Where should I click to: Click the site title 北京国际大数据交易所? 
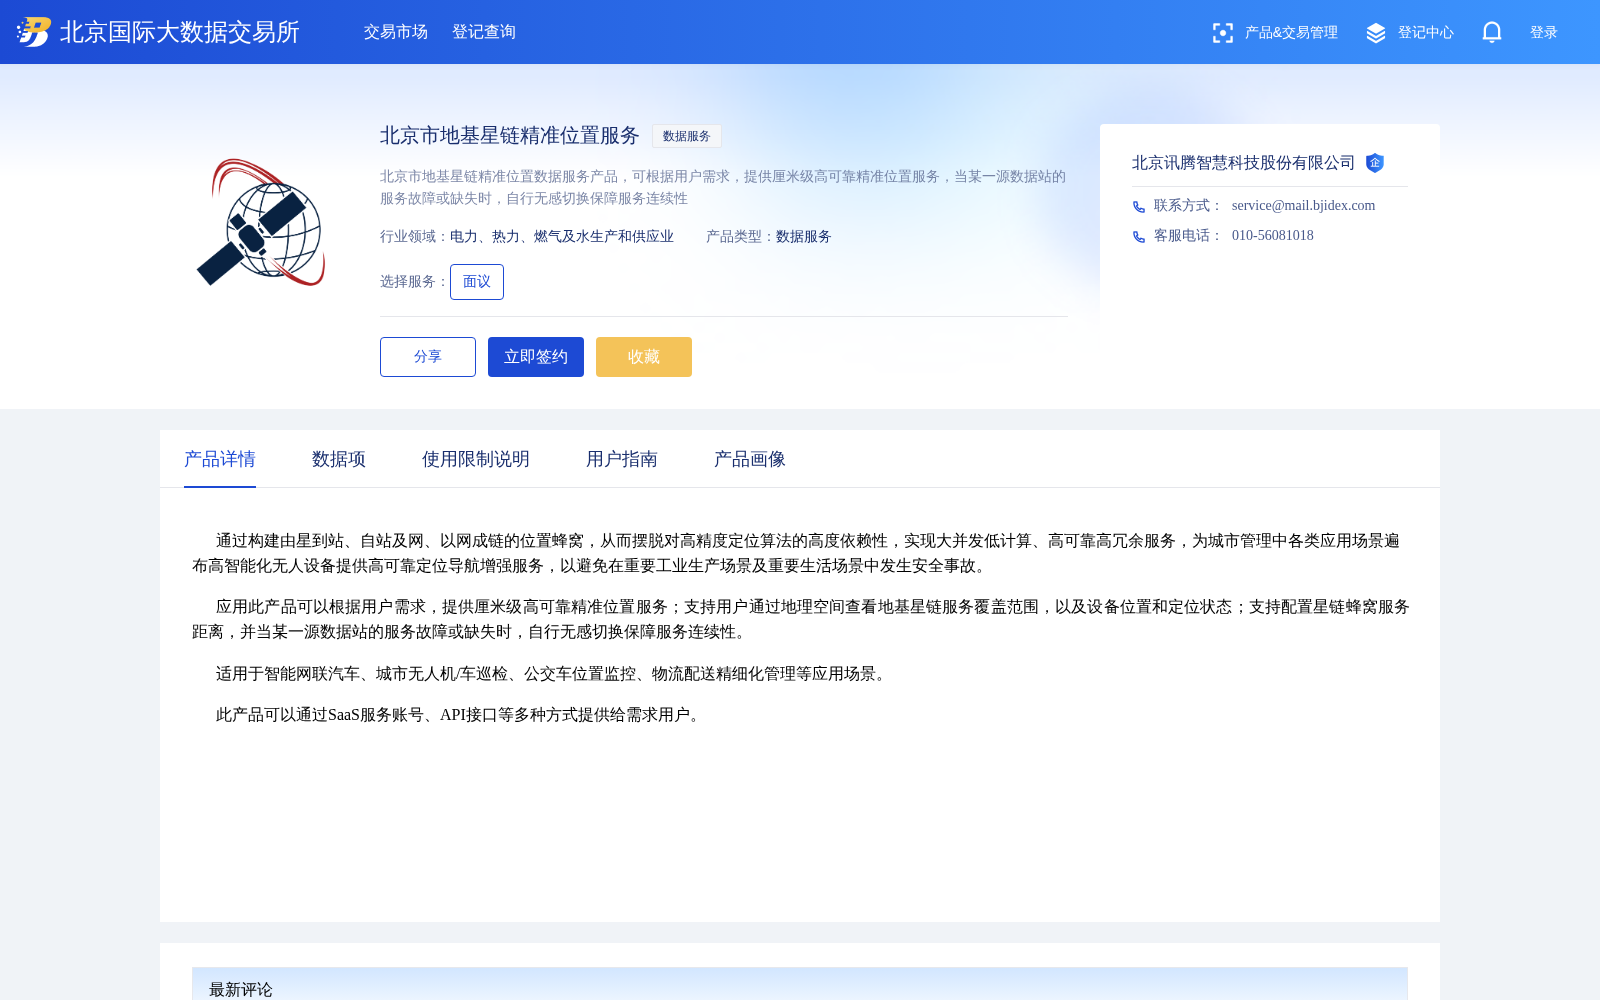[x=180, y=32]
